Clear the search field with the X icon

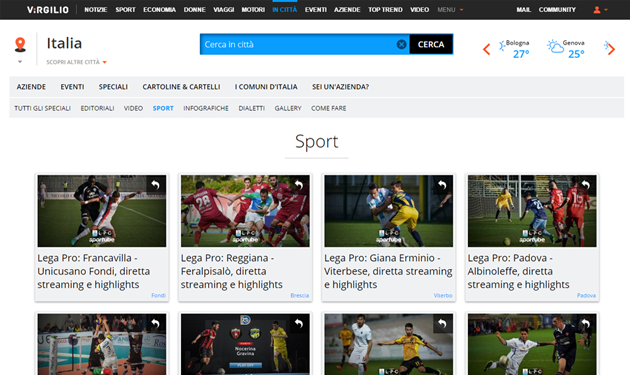[x=401, y=45]
